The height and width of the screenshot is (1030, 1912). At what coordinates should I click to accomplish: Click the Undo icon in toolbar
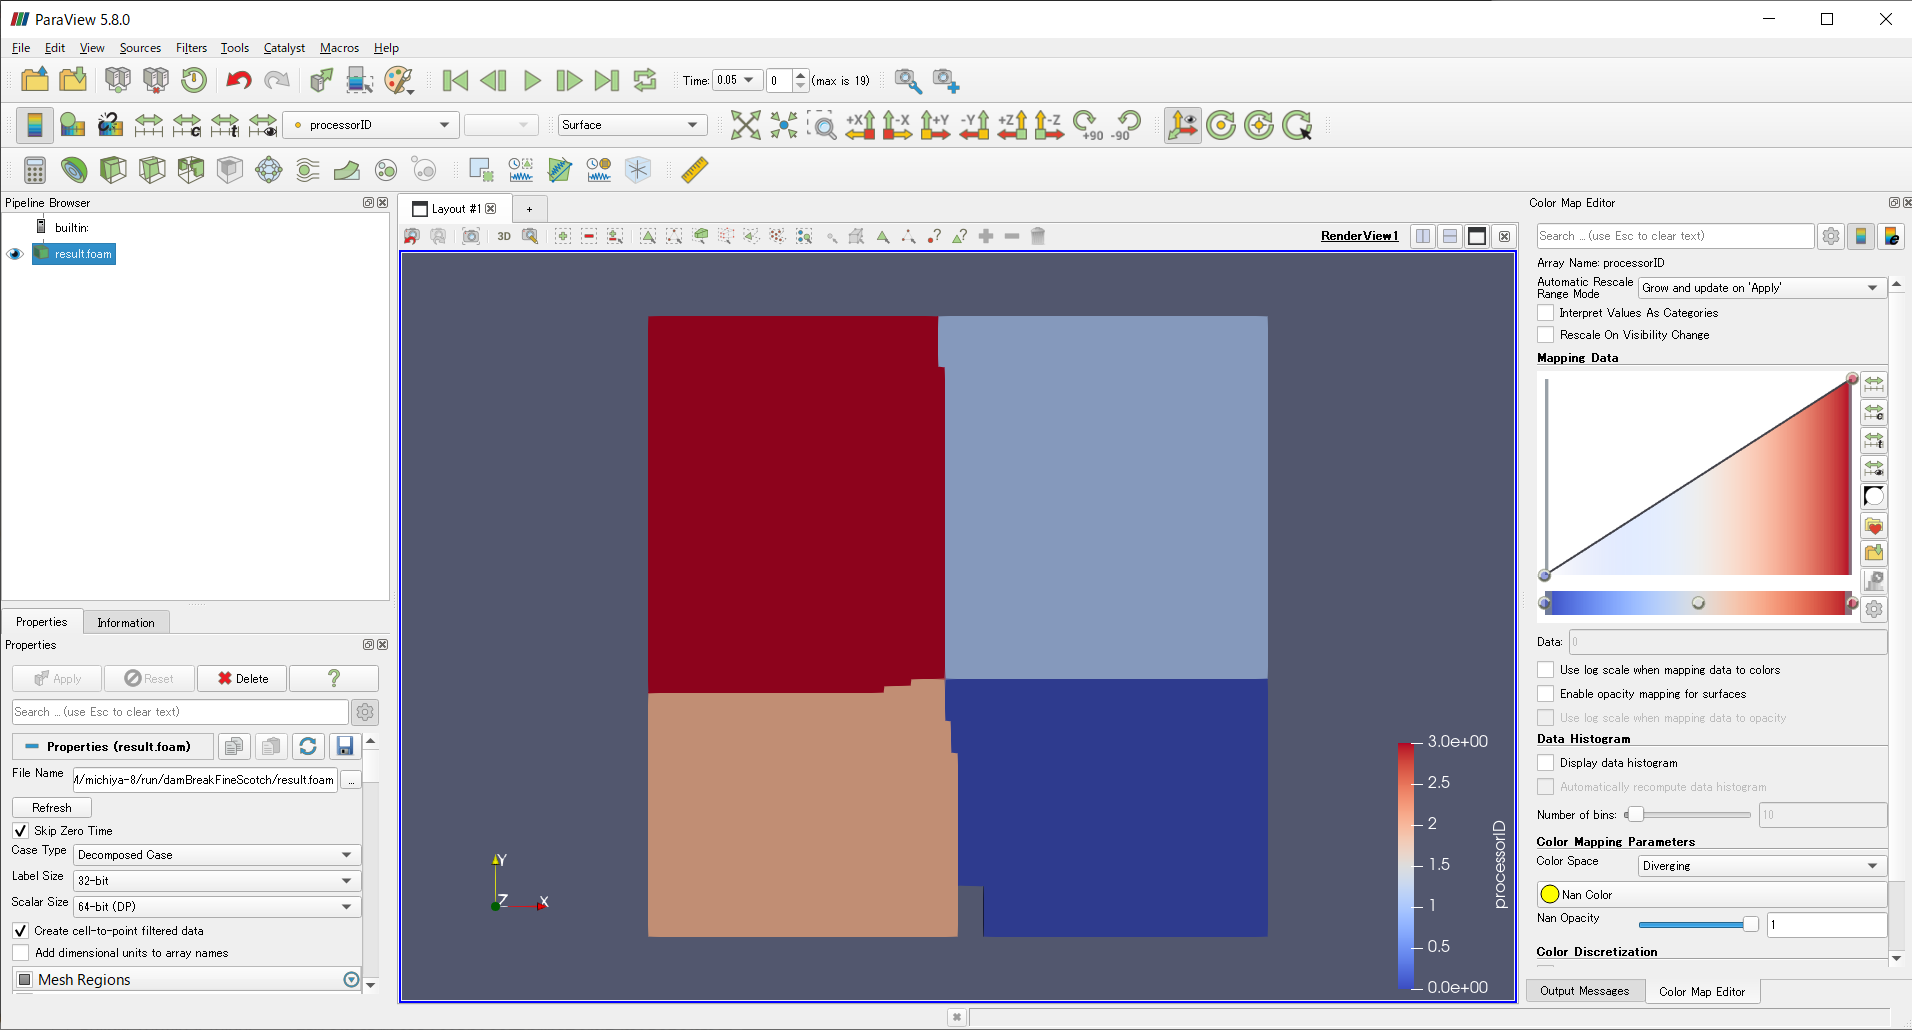[238, 81]
